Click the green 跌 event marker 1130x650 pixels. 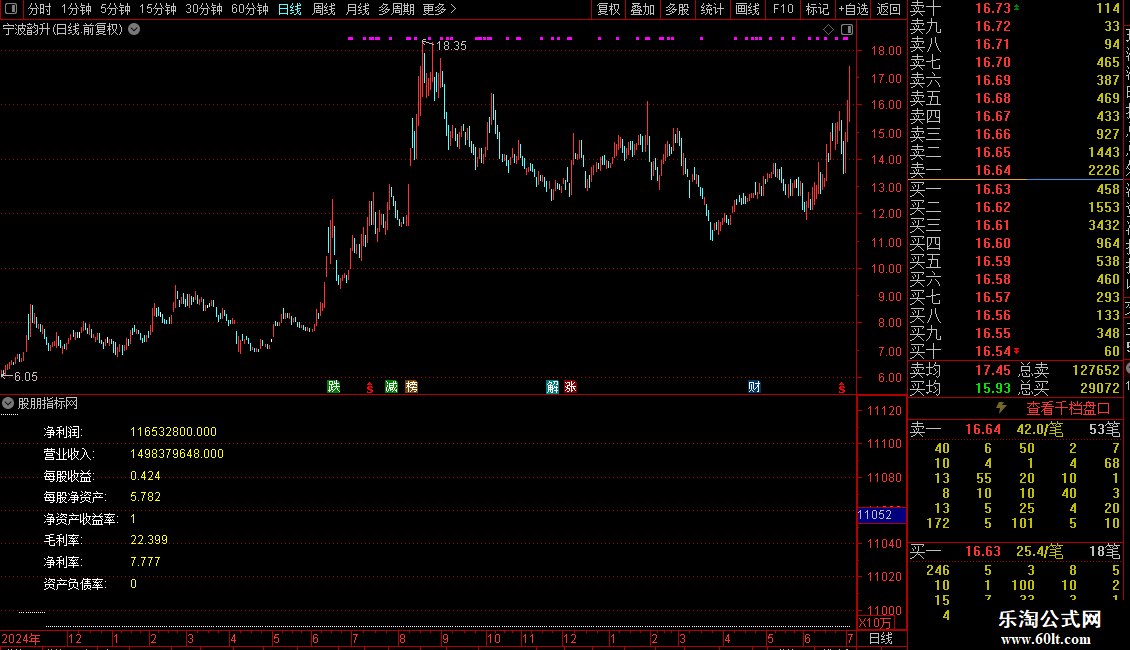[x=334, y=387]
